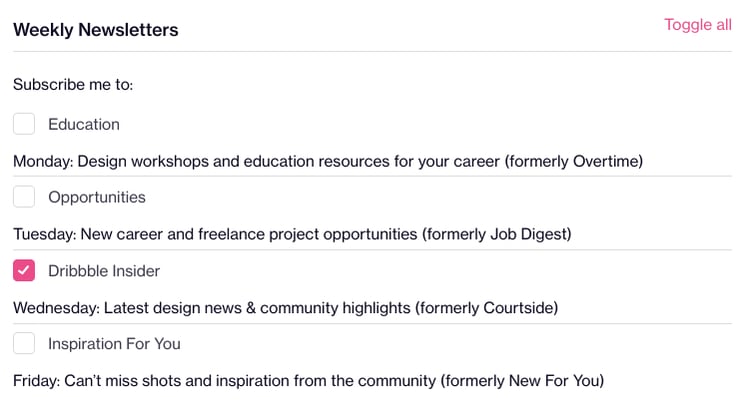
Task: Click the Weekly Newsletters heading
Action: (96, 30)
